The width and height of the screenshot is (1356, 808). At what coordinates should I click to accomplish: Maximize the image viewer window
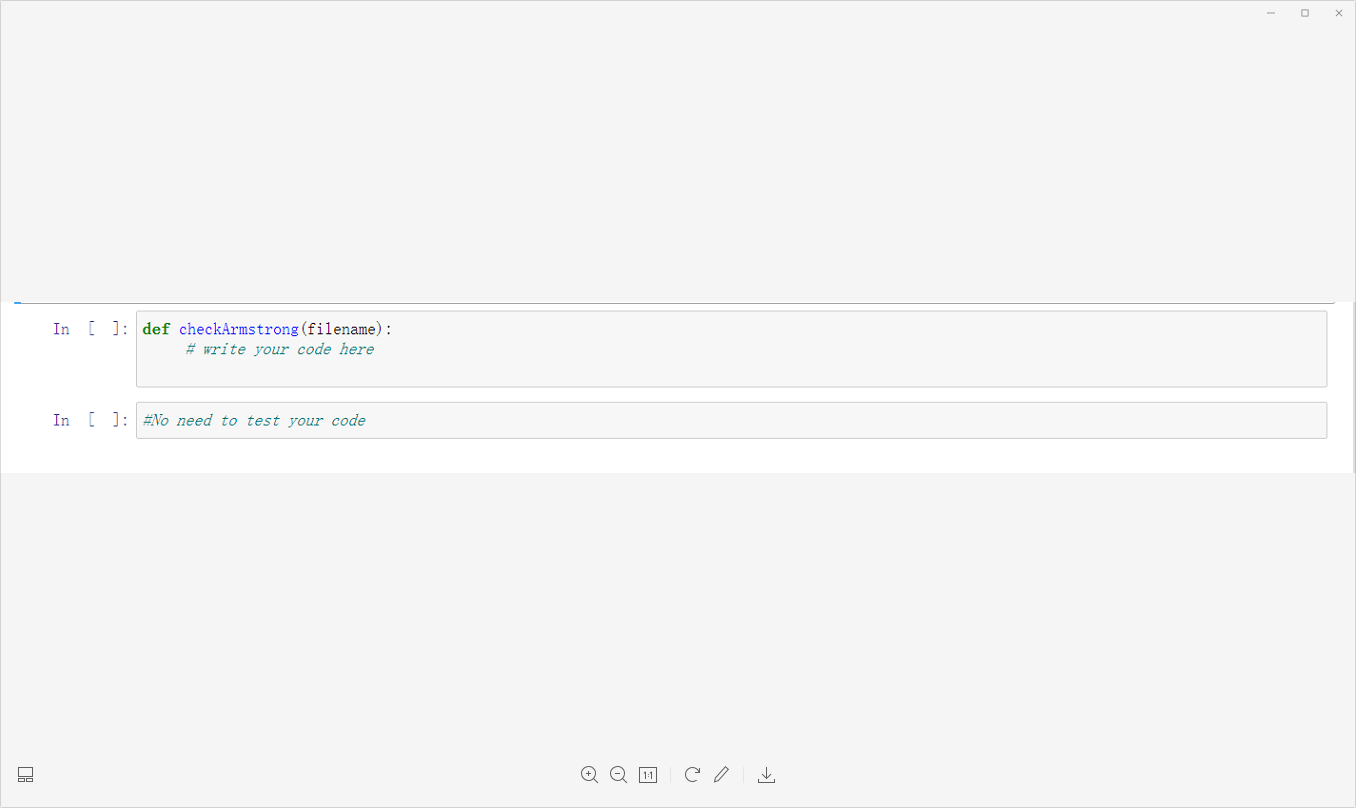point(1305,13)
